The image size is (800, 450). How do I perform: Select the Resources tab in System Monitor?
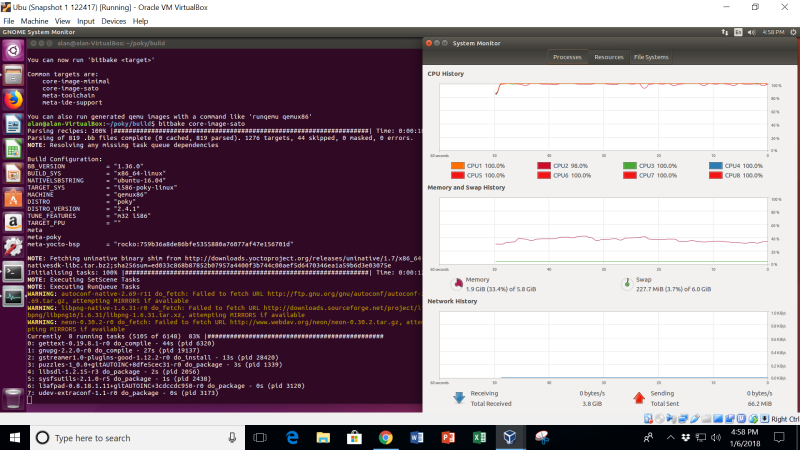[x=609, y=57]
